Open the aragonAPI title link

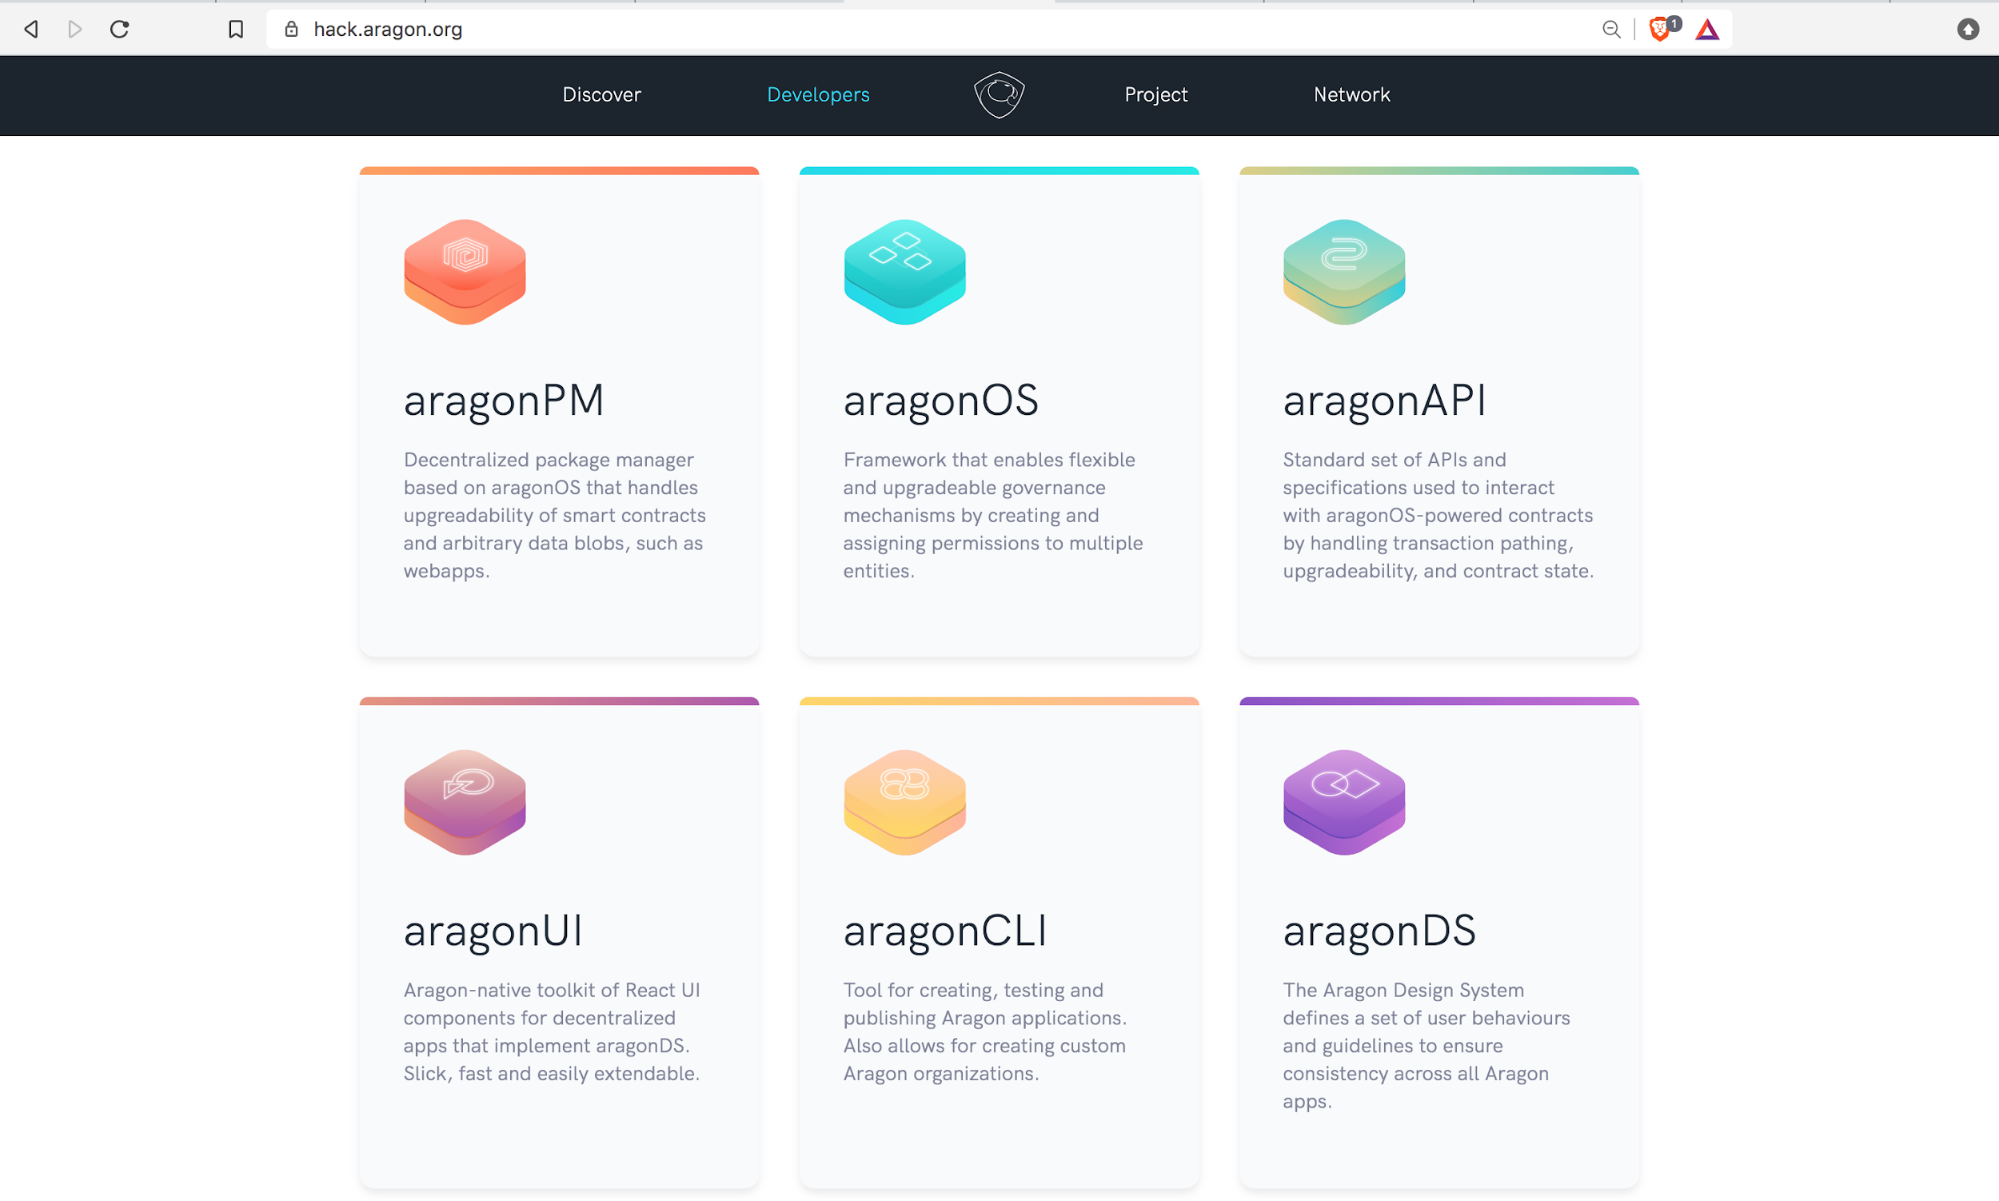tap(1385, 402)
